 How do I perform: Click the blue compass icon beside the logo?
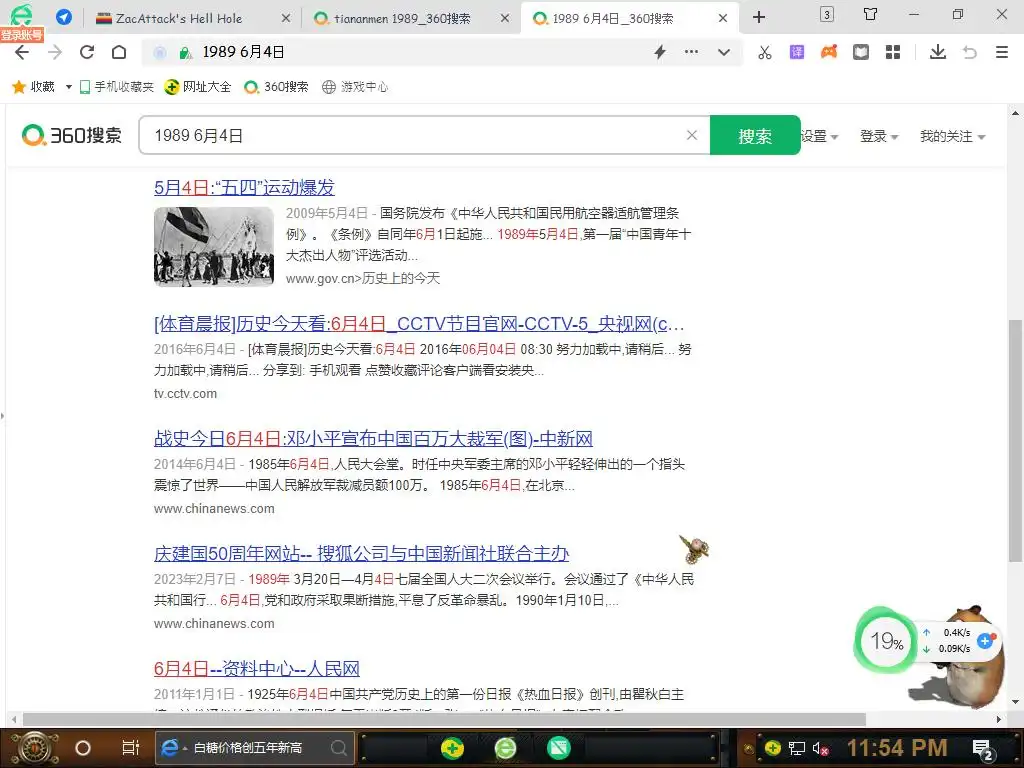[63, 17]
